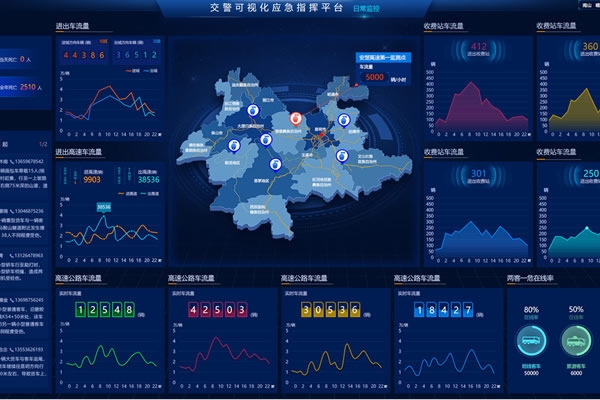The image size is (600, 400).
Task: Click the red marker pin on the map
Action: click(295, 119)
